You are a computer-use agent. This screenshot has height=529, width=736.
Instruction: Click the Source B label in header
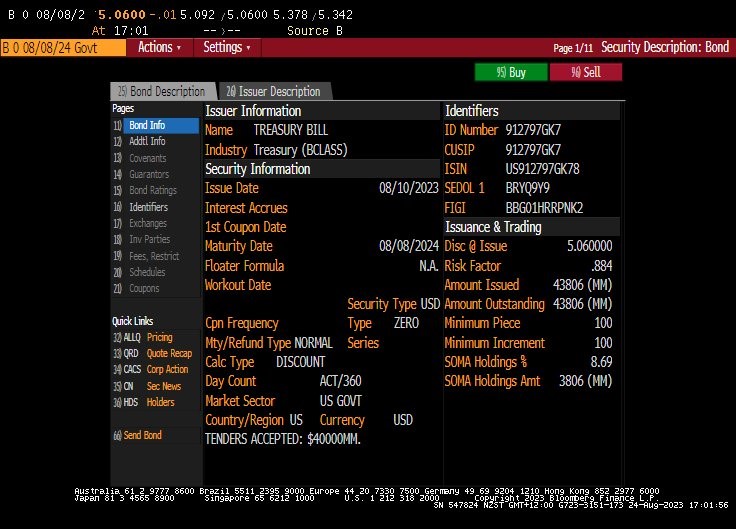click(314, 31)
